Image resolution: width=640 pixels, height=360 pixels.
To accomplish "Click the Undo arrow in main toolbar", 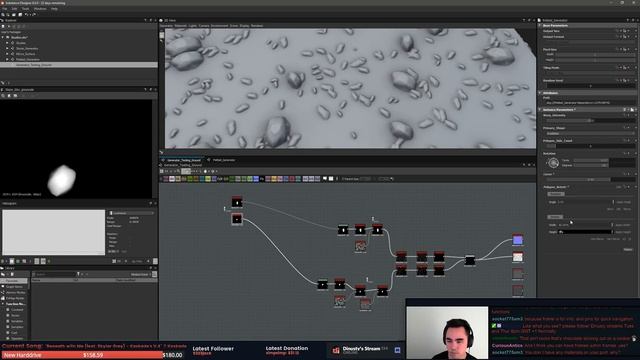I will [27, 15].
